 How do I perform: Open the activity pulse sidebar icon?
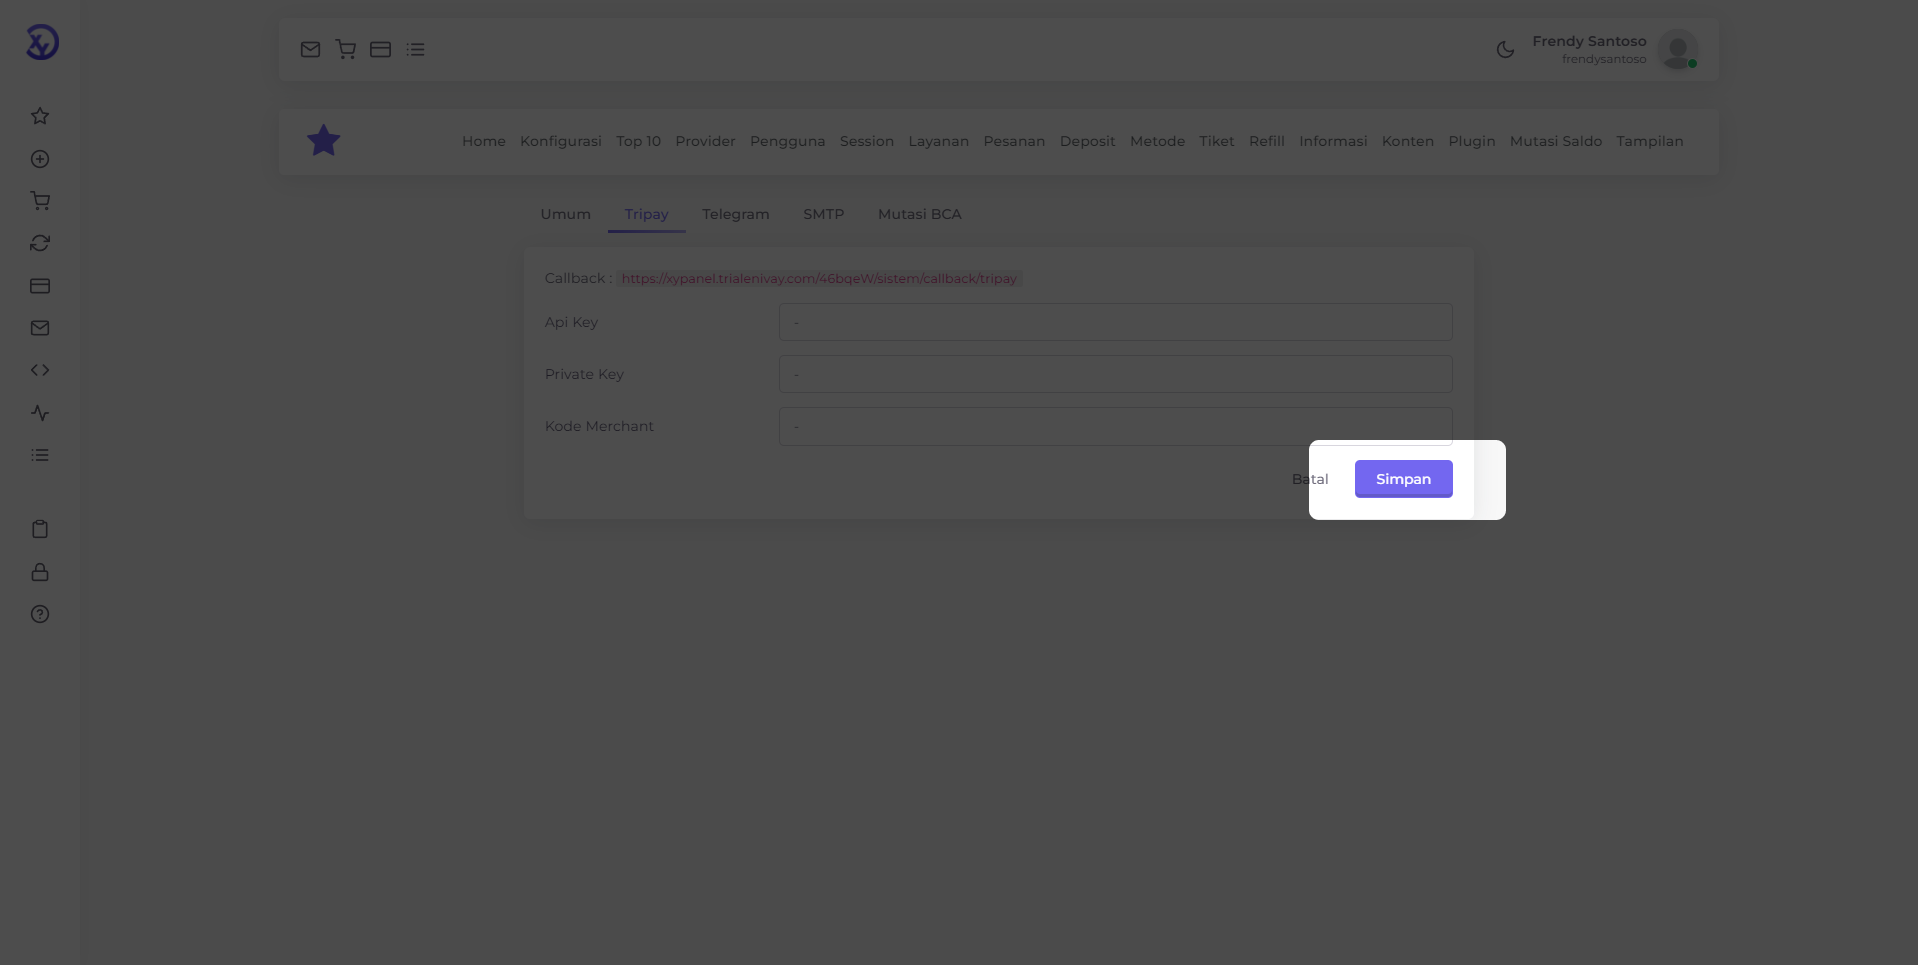(40, 413)
